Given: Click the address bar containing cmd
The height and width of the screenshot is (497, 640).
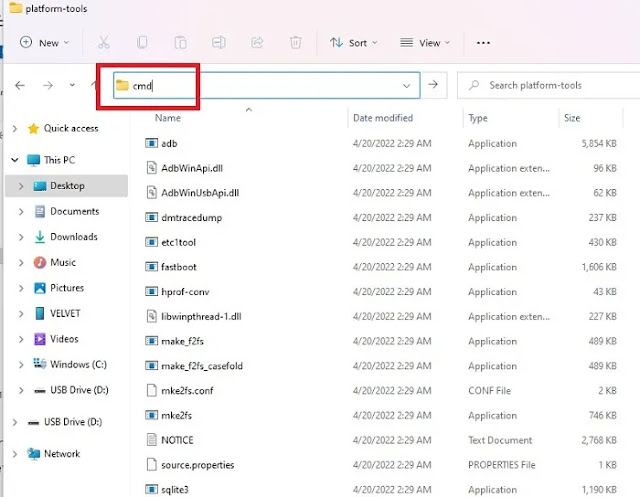Looking at the screenshot, I should click(267, 85).
